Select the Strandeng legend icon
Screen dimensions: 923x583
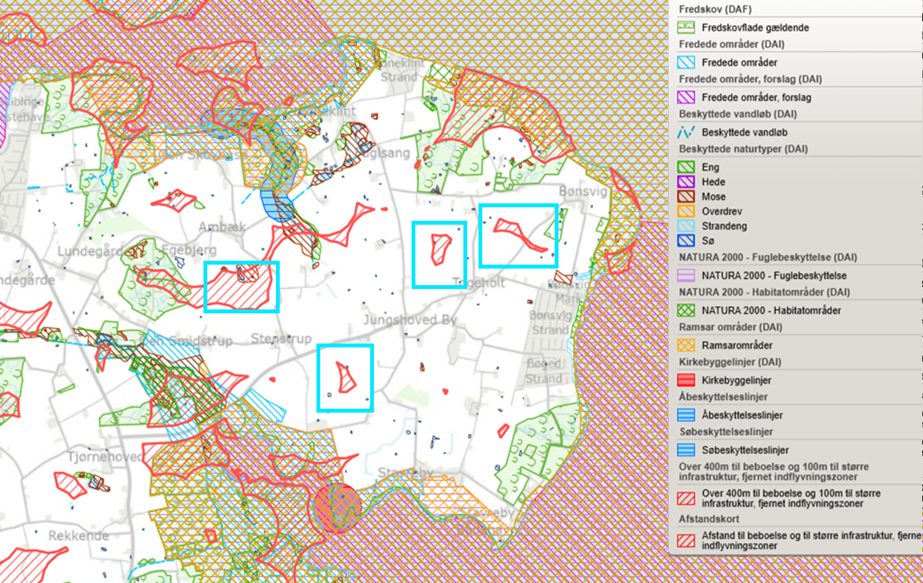click(x=686, y=226)
